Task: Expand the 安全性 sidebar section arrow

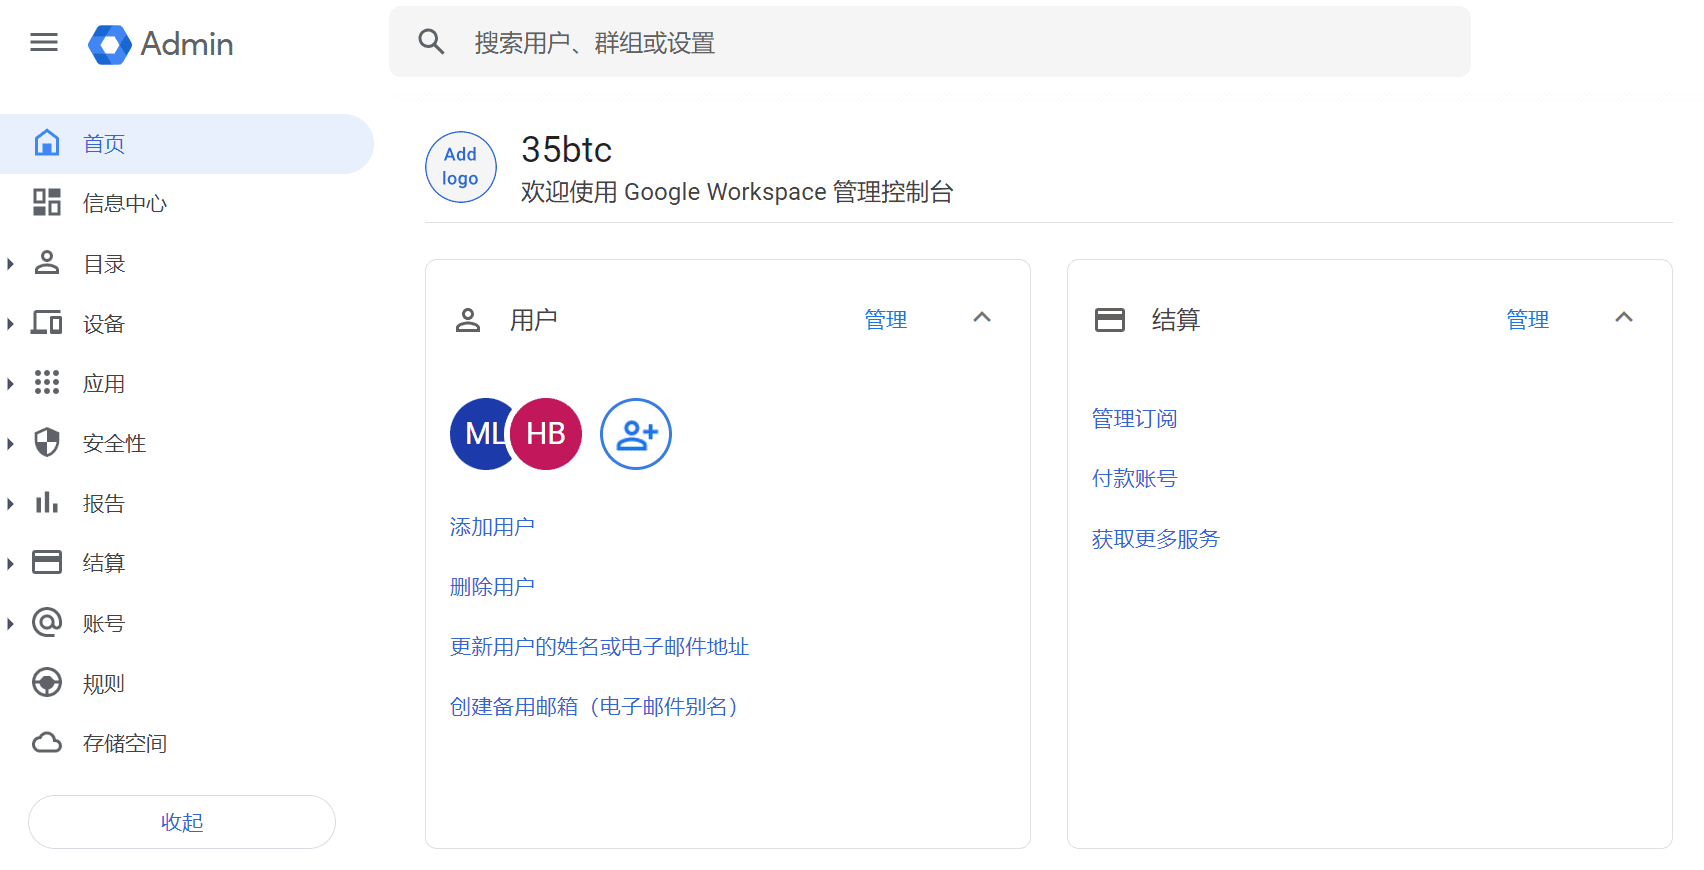Action: pyautogui.click(x=10, y=444)
